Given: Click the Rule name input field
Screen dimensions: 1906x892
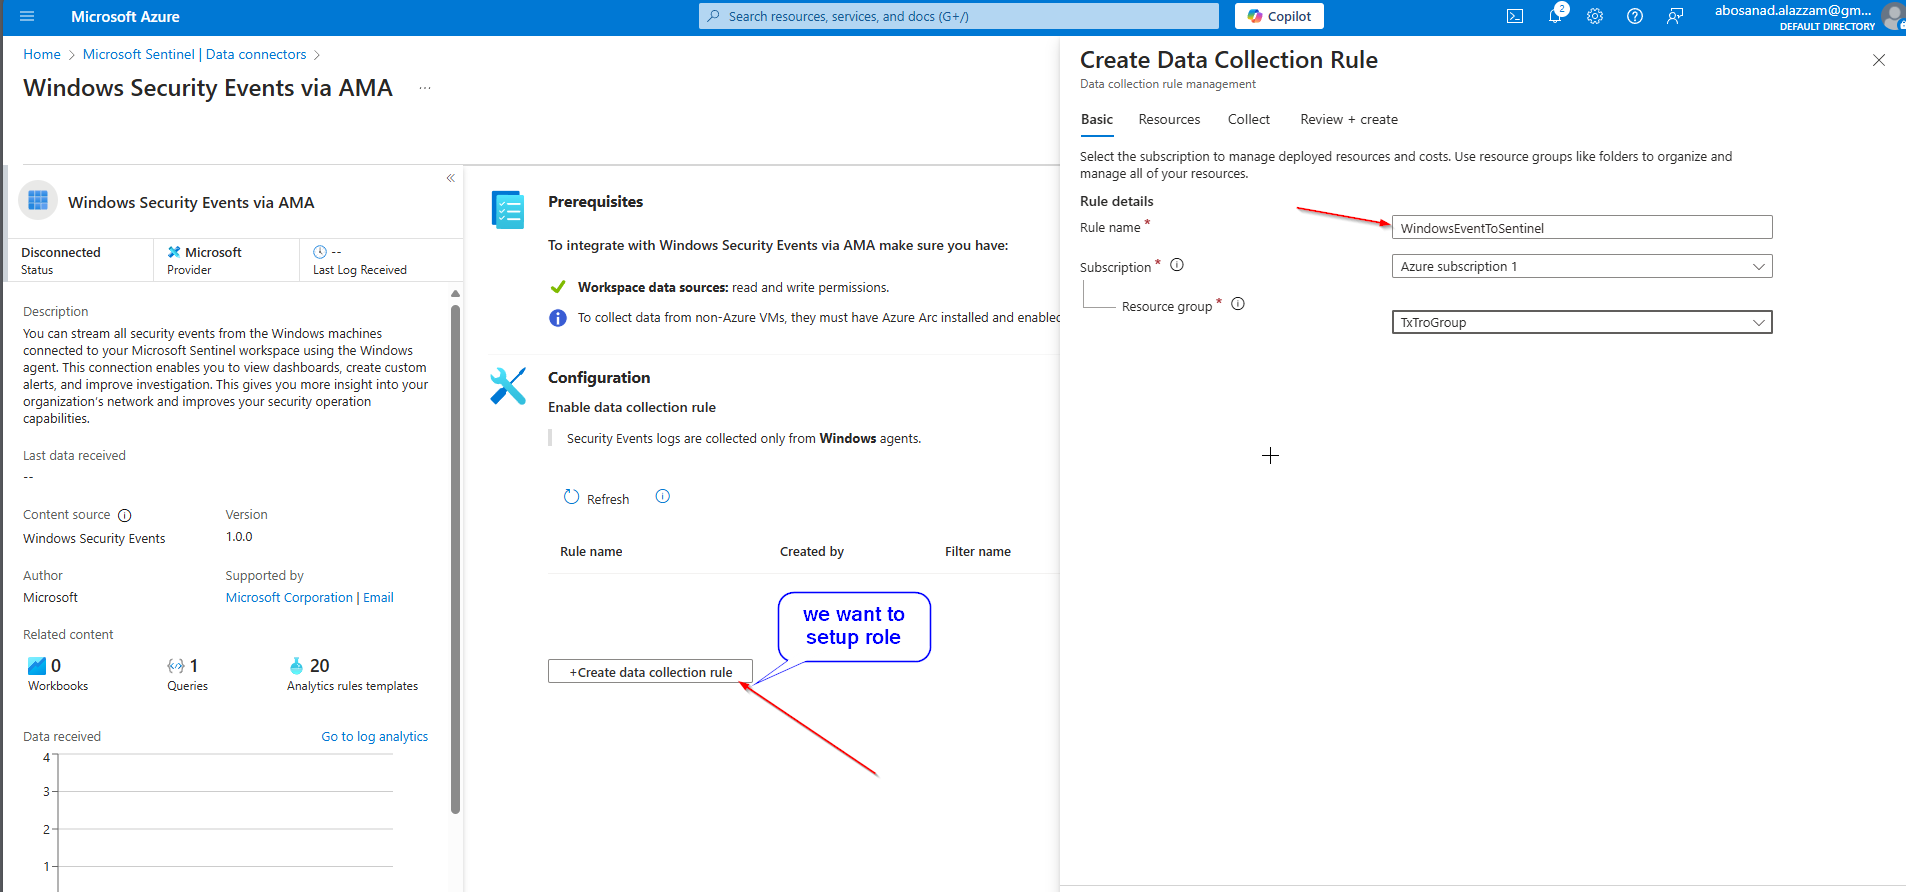Looking at the screenshot, I should 1581,228.
